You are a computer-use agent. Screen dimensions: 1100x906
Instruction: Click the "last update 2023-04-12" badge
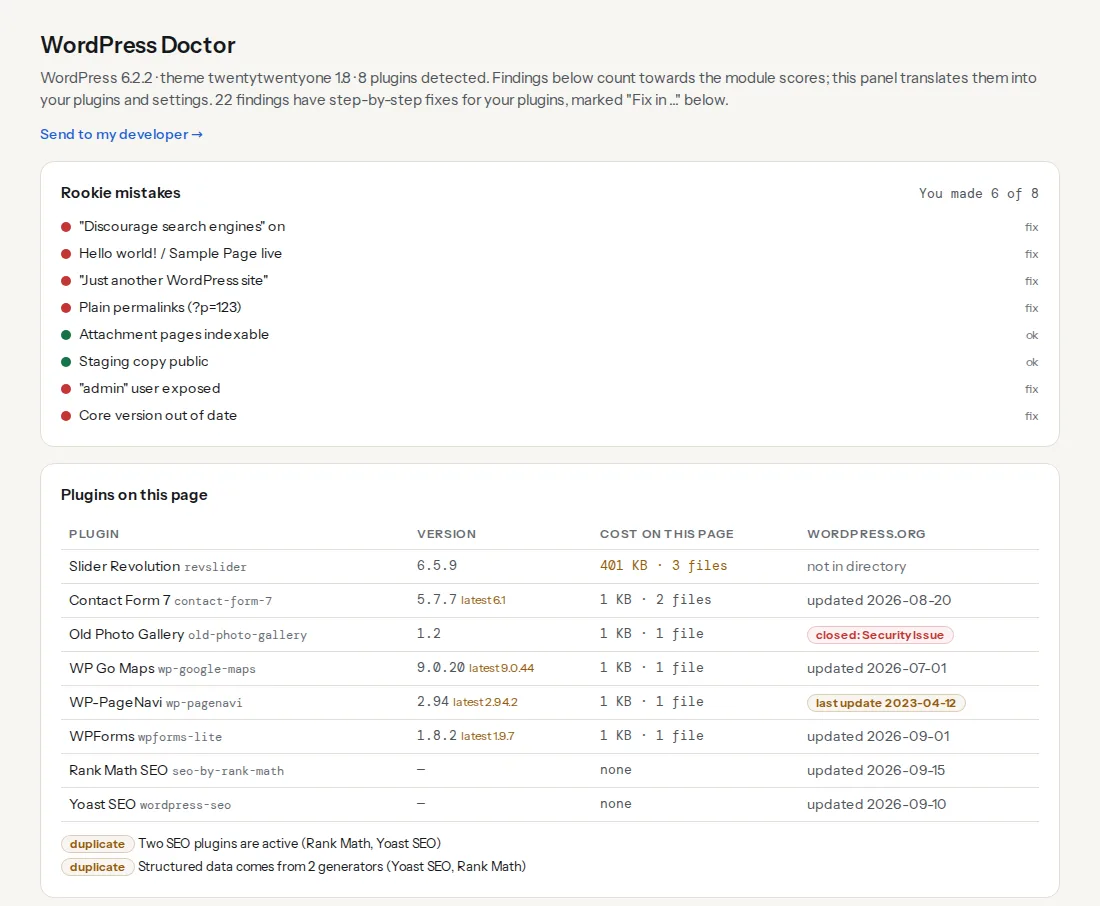(x=886, y=703)
